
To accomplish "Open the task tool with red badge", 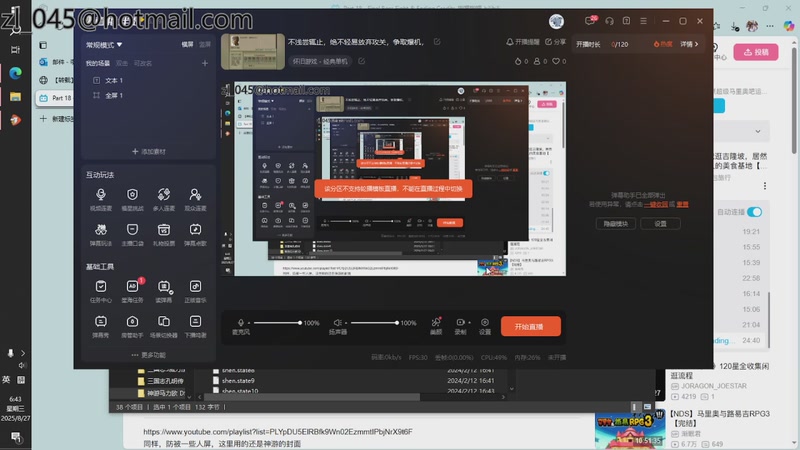I will click(x=133, y=291).
